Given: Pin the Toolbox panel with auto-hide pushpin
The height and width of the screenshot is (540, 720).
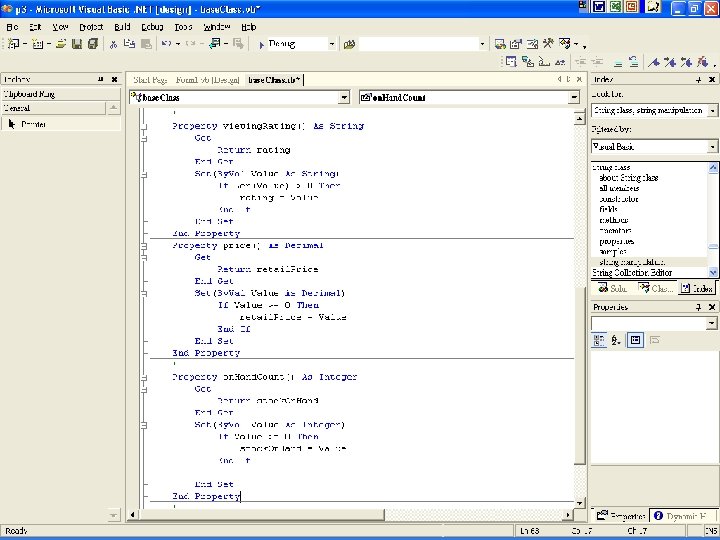Looking at the screenshot, I should click(x=101, y=79).
